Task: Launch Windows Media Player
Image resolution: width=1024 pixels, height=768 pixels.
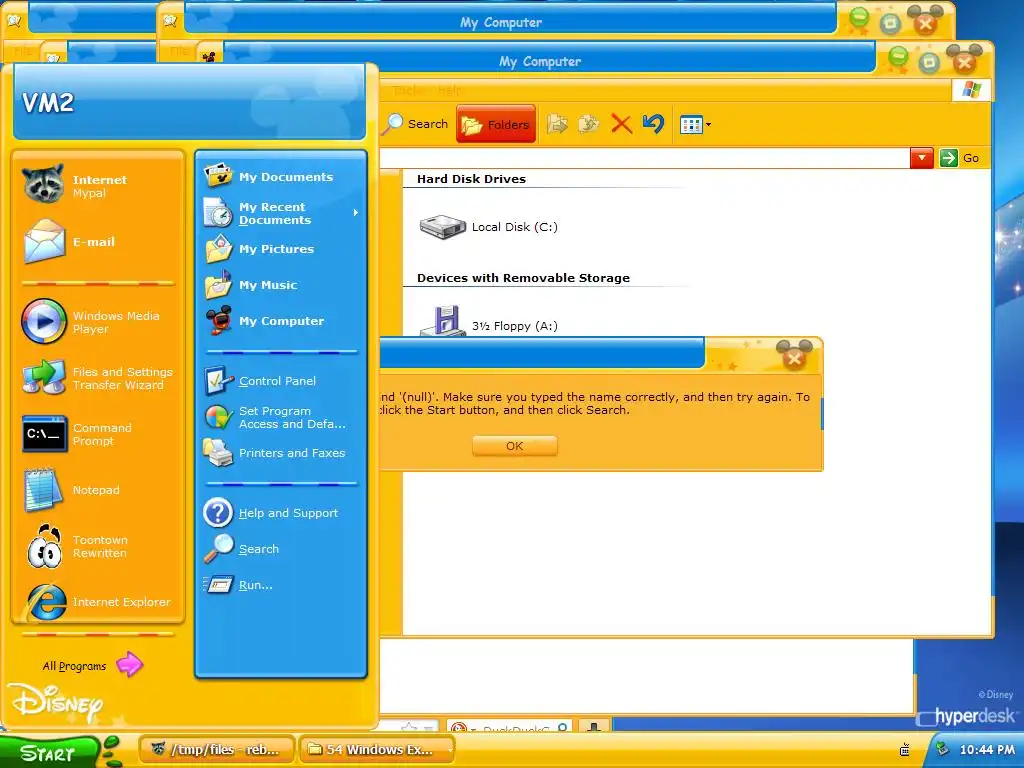Action: point(98,322)
